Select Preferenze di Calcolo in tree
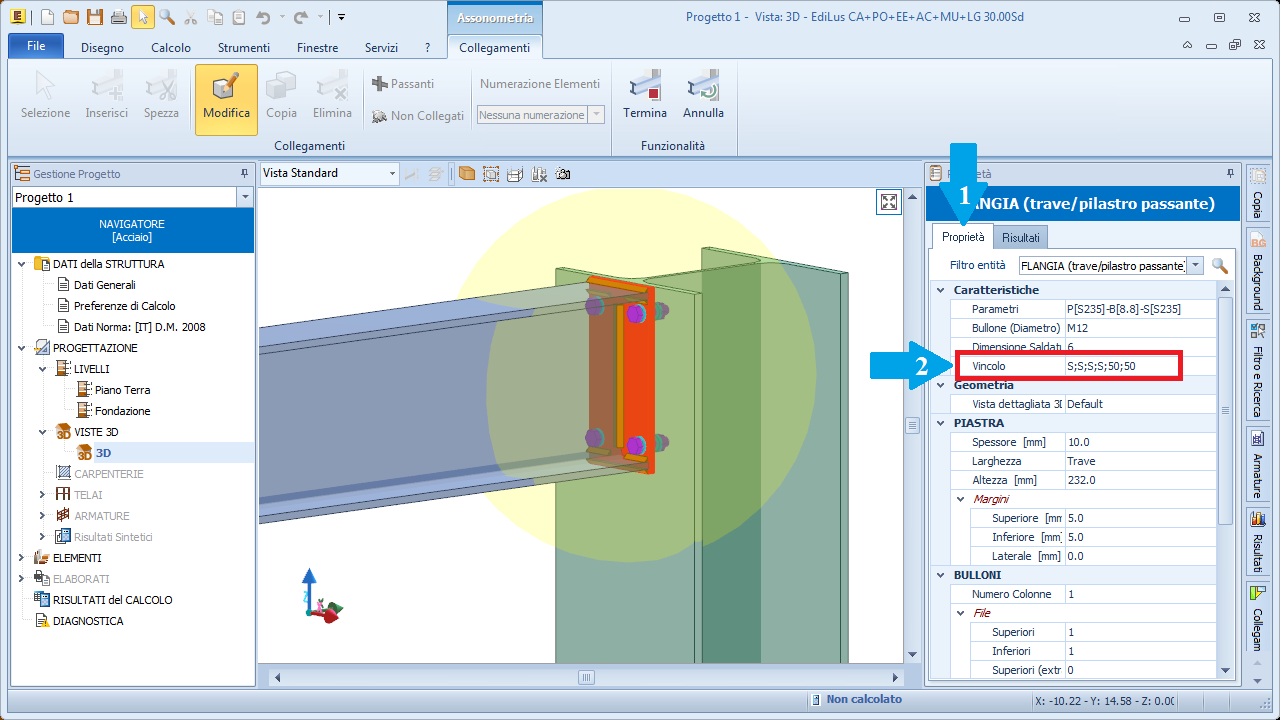The width and height of the screenshot is (1281, 720). tap(124, 306)
